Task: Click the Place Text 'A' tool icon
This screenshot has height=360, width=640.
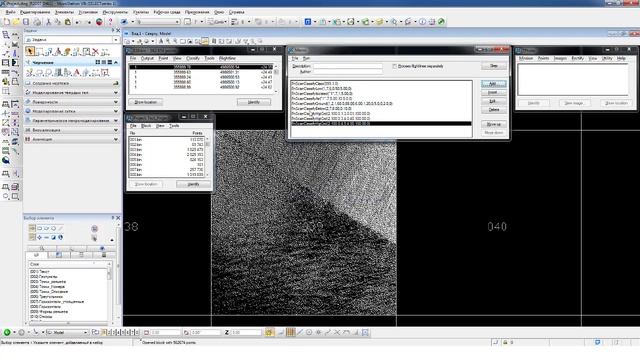Action: [76, 73]
